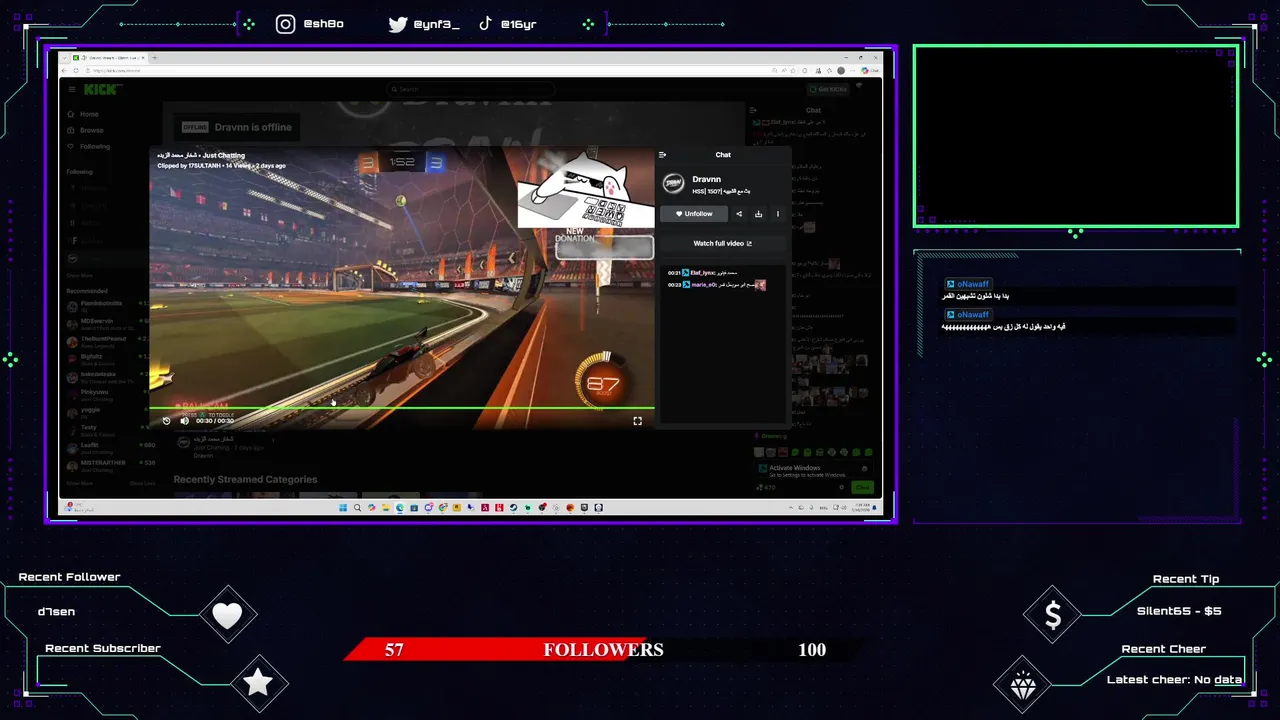Click the Get KICKs button
Image resolution: width=1280 pixels, height=720 pixels.
tap(828, 89)
